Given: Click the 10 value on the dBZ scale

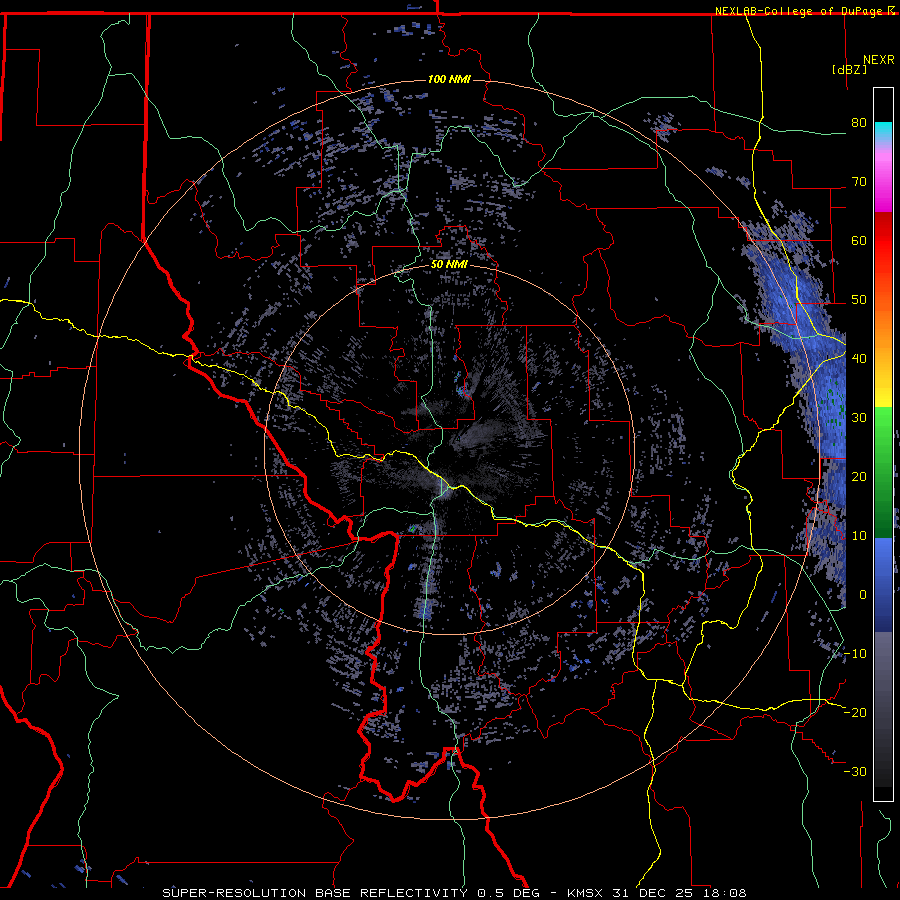Looking at the screenshot, I should click(x=859, y=536).
